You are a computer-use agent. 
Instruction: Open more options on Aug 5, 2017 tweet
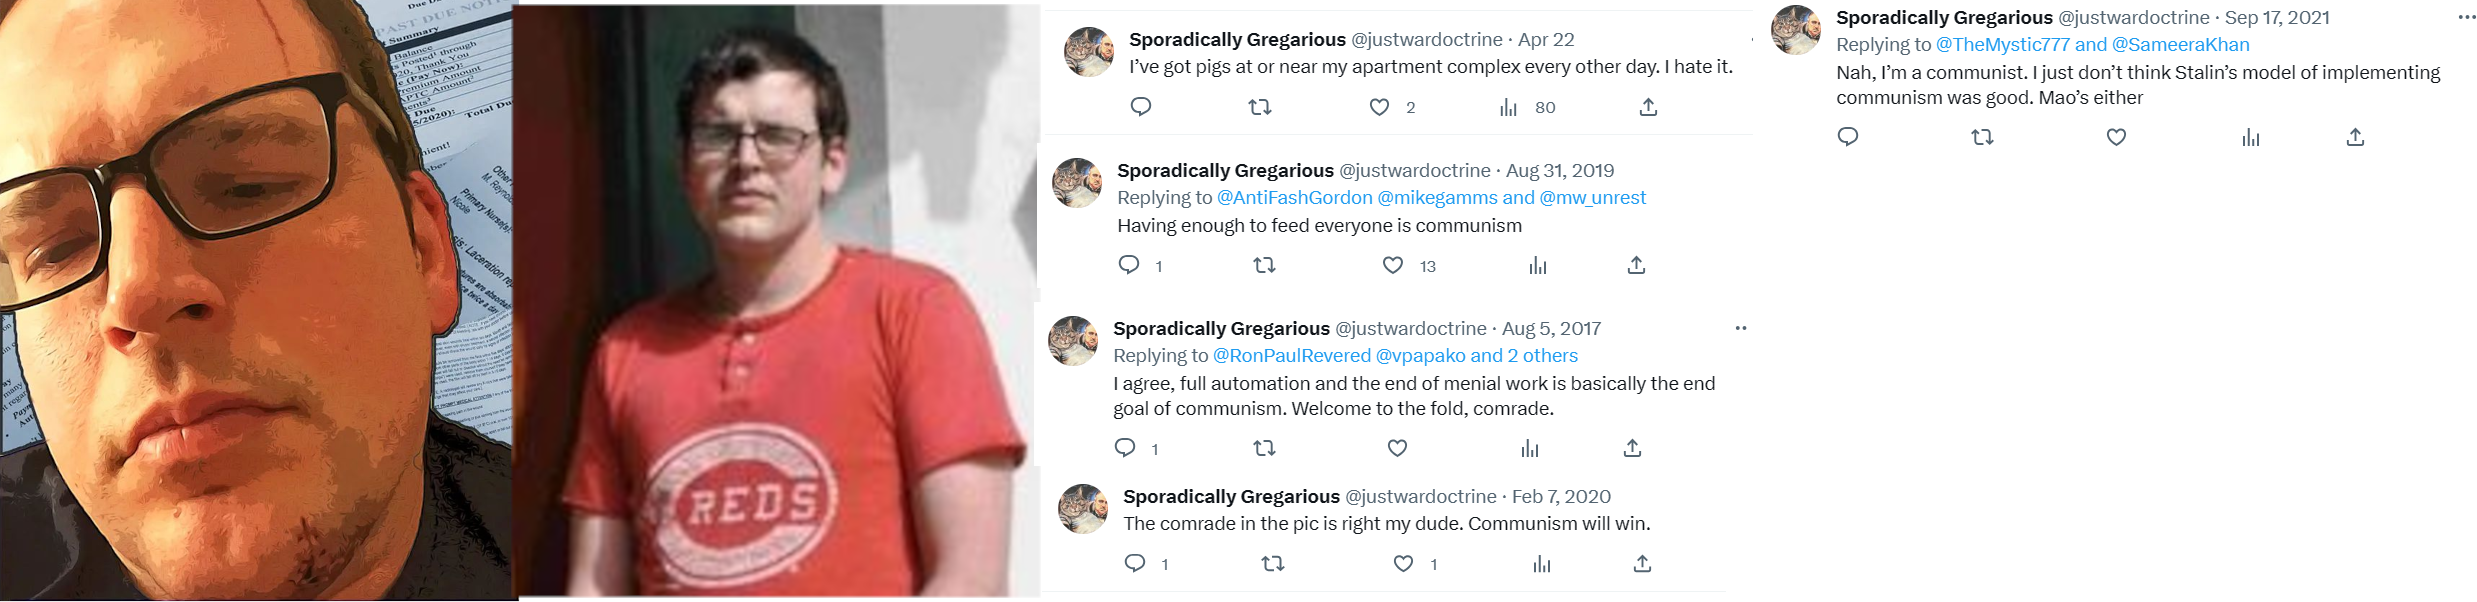pos(1741,328)
